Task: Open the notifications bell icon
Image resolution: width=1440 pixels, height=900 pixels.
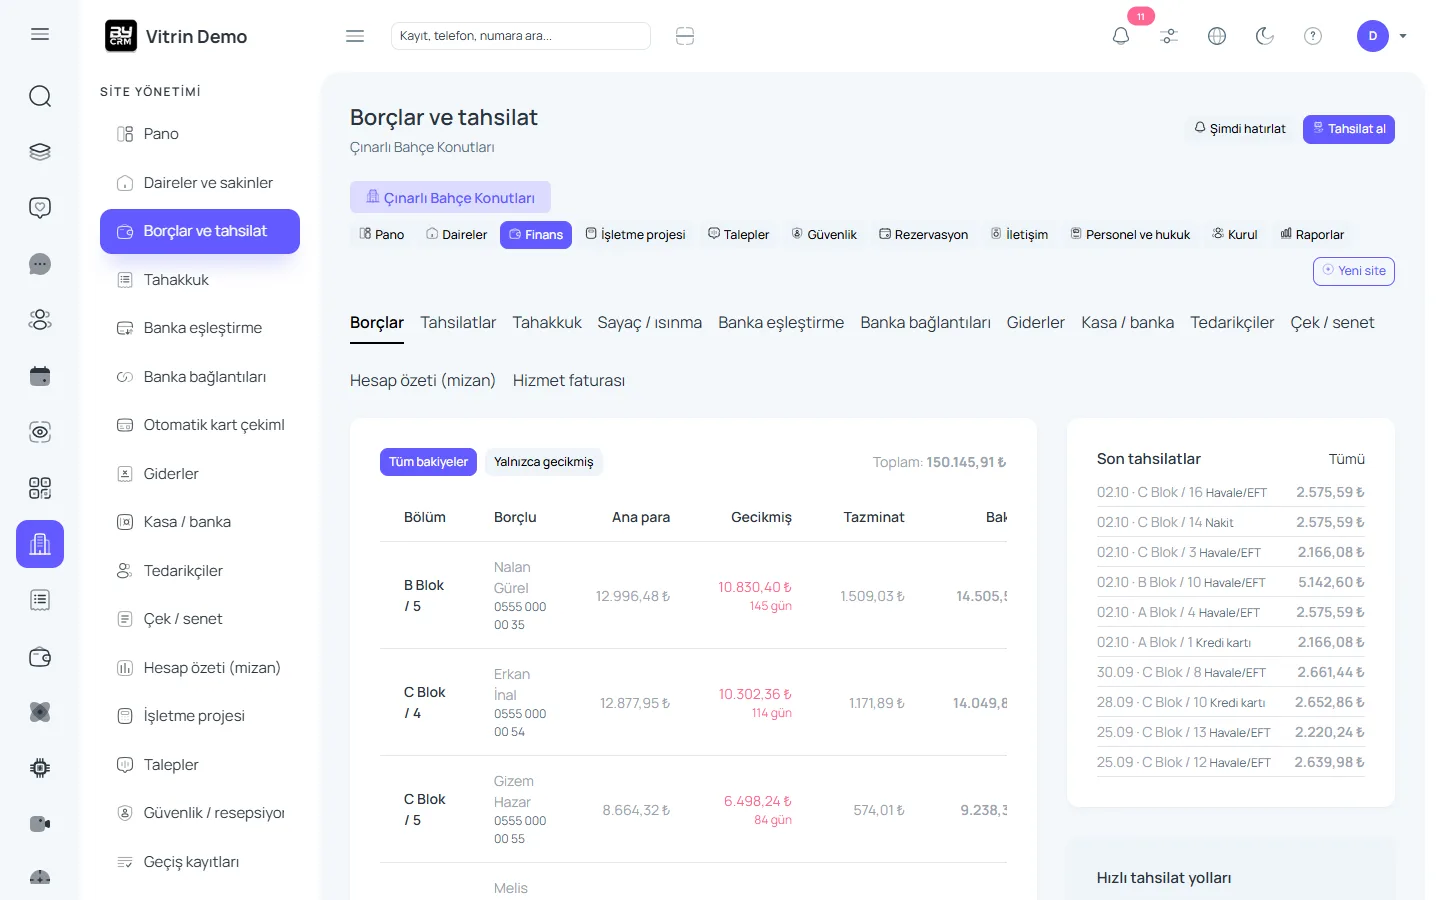Action: (x=1121, y=36)
